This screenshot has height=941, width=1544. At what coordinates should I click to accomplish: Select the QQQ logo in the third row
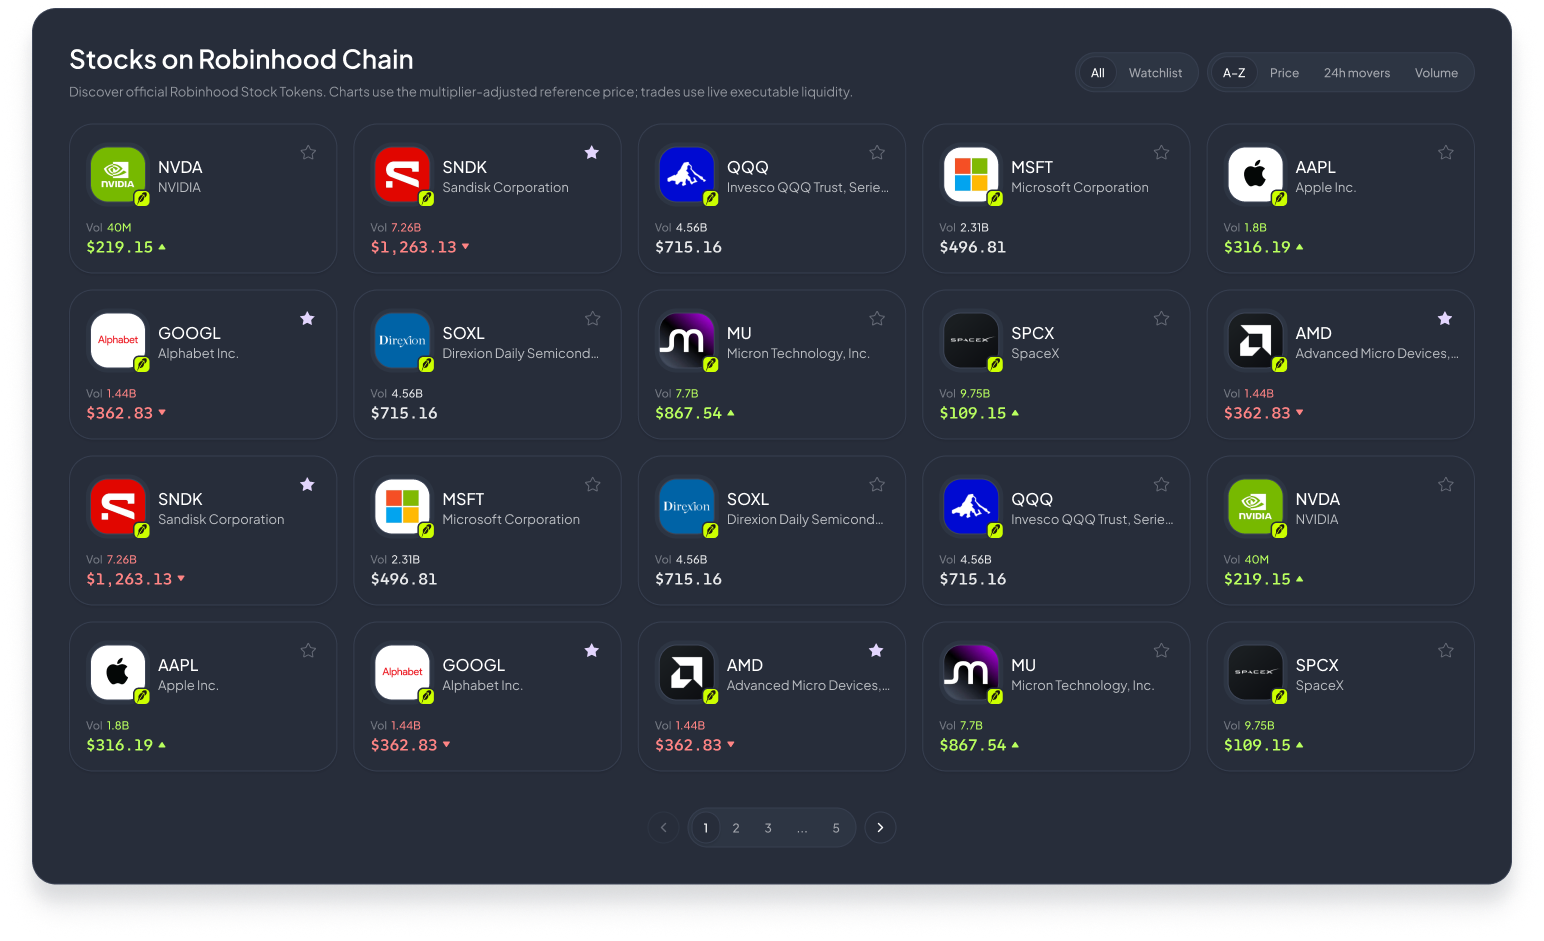pyautogui.click(x=971, y=507)
